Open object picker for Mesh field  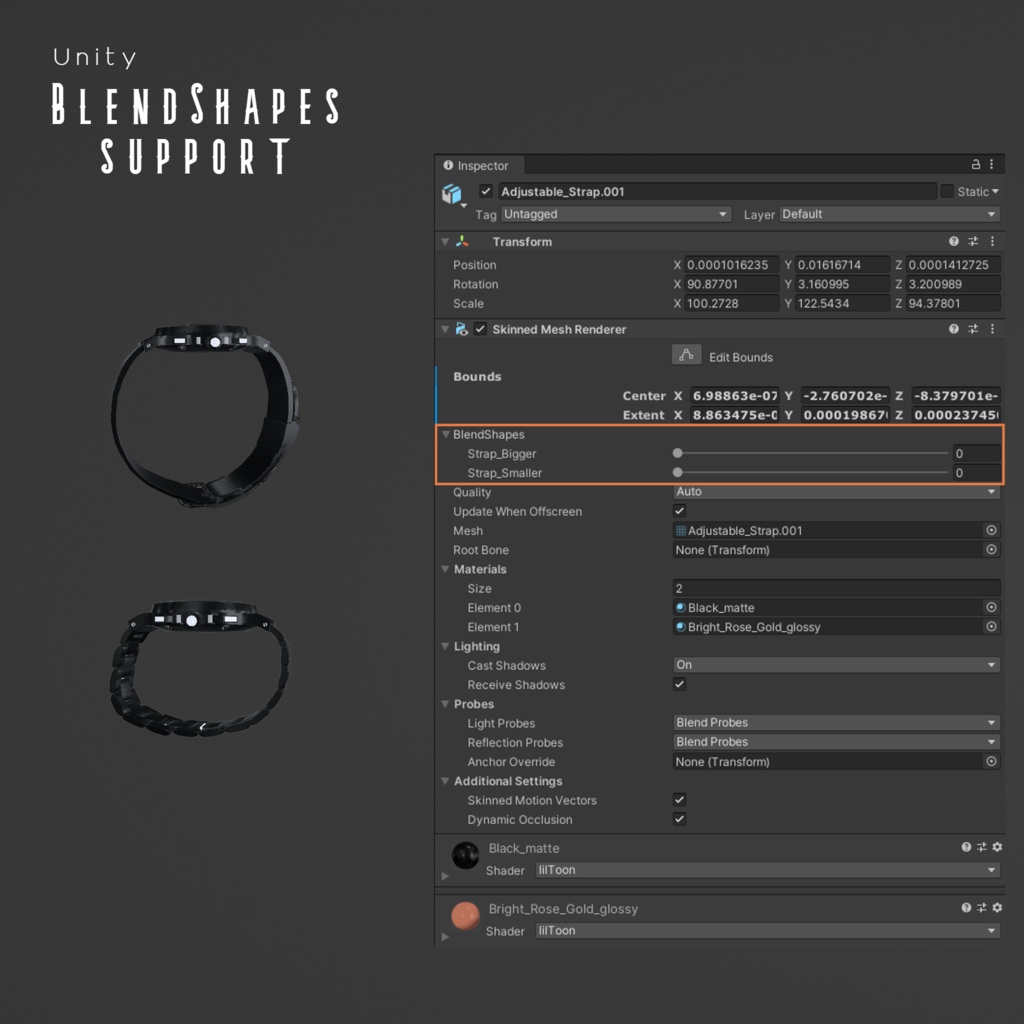991,530
